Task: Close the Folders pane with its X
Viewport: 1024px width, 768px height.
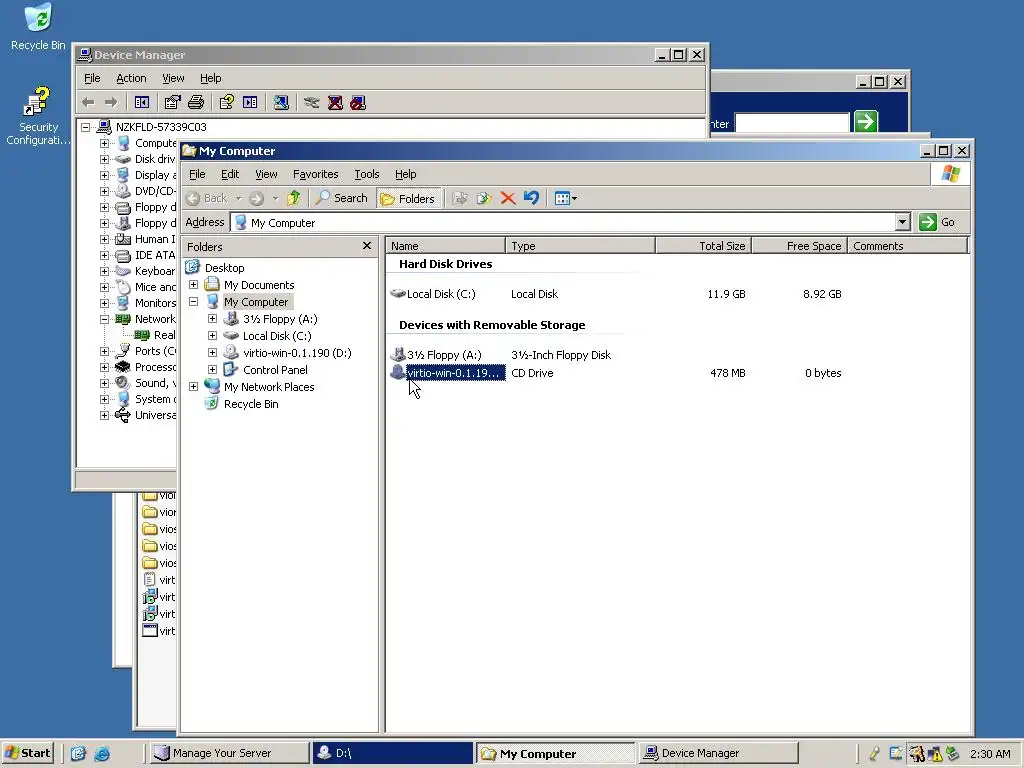Action: pyautogui.click(x=367, y=246)
